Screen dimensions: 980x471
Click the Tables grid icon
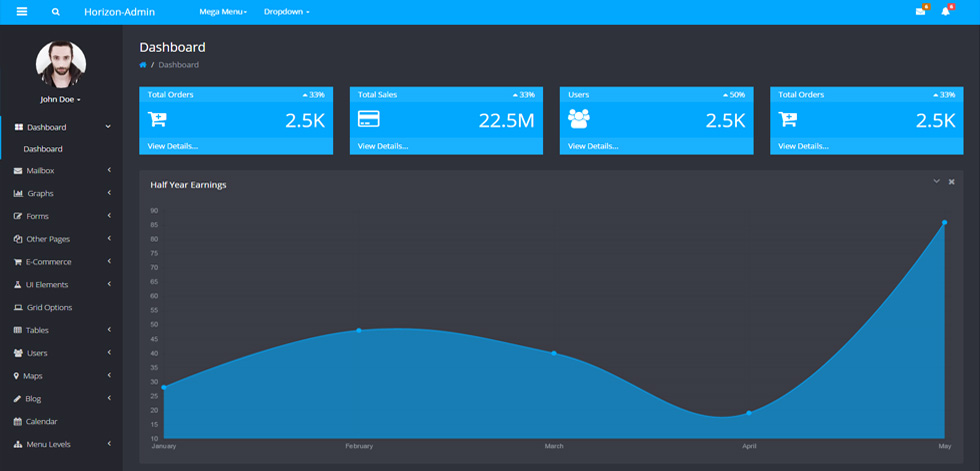pyautogui.click(x=18, y=330)
